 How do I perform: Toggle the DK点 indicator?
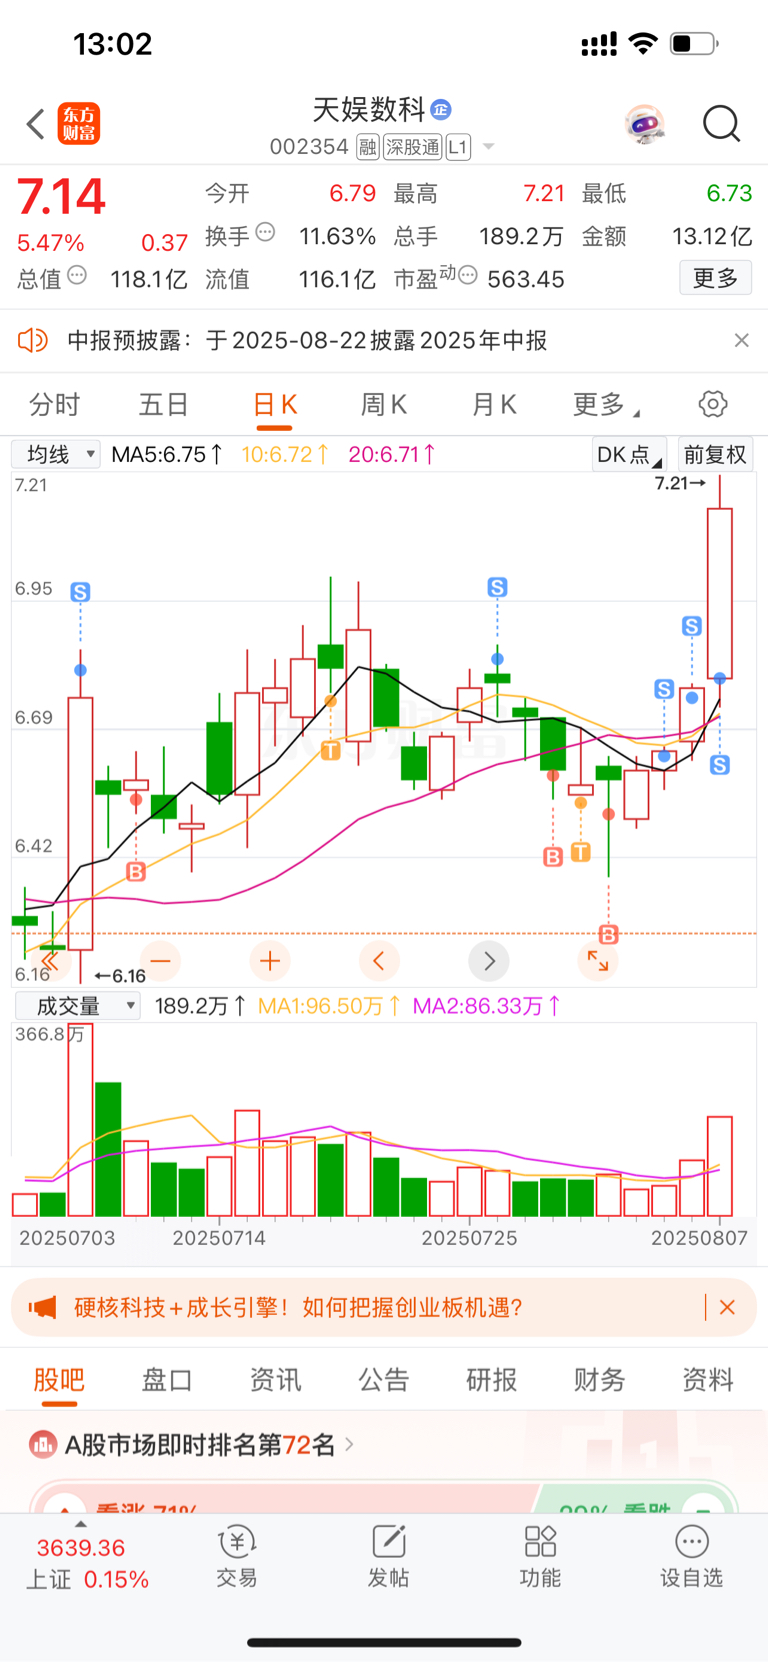(628, 454)
